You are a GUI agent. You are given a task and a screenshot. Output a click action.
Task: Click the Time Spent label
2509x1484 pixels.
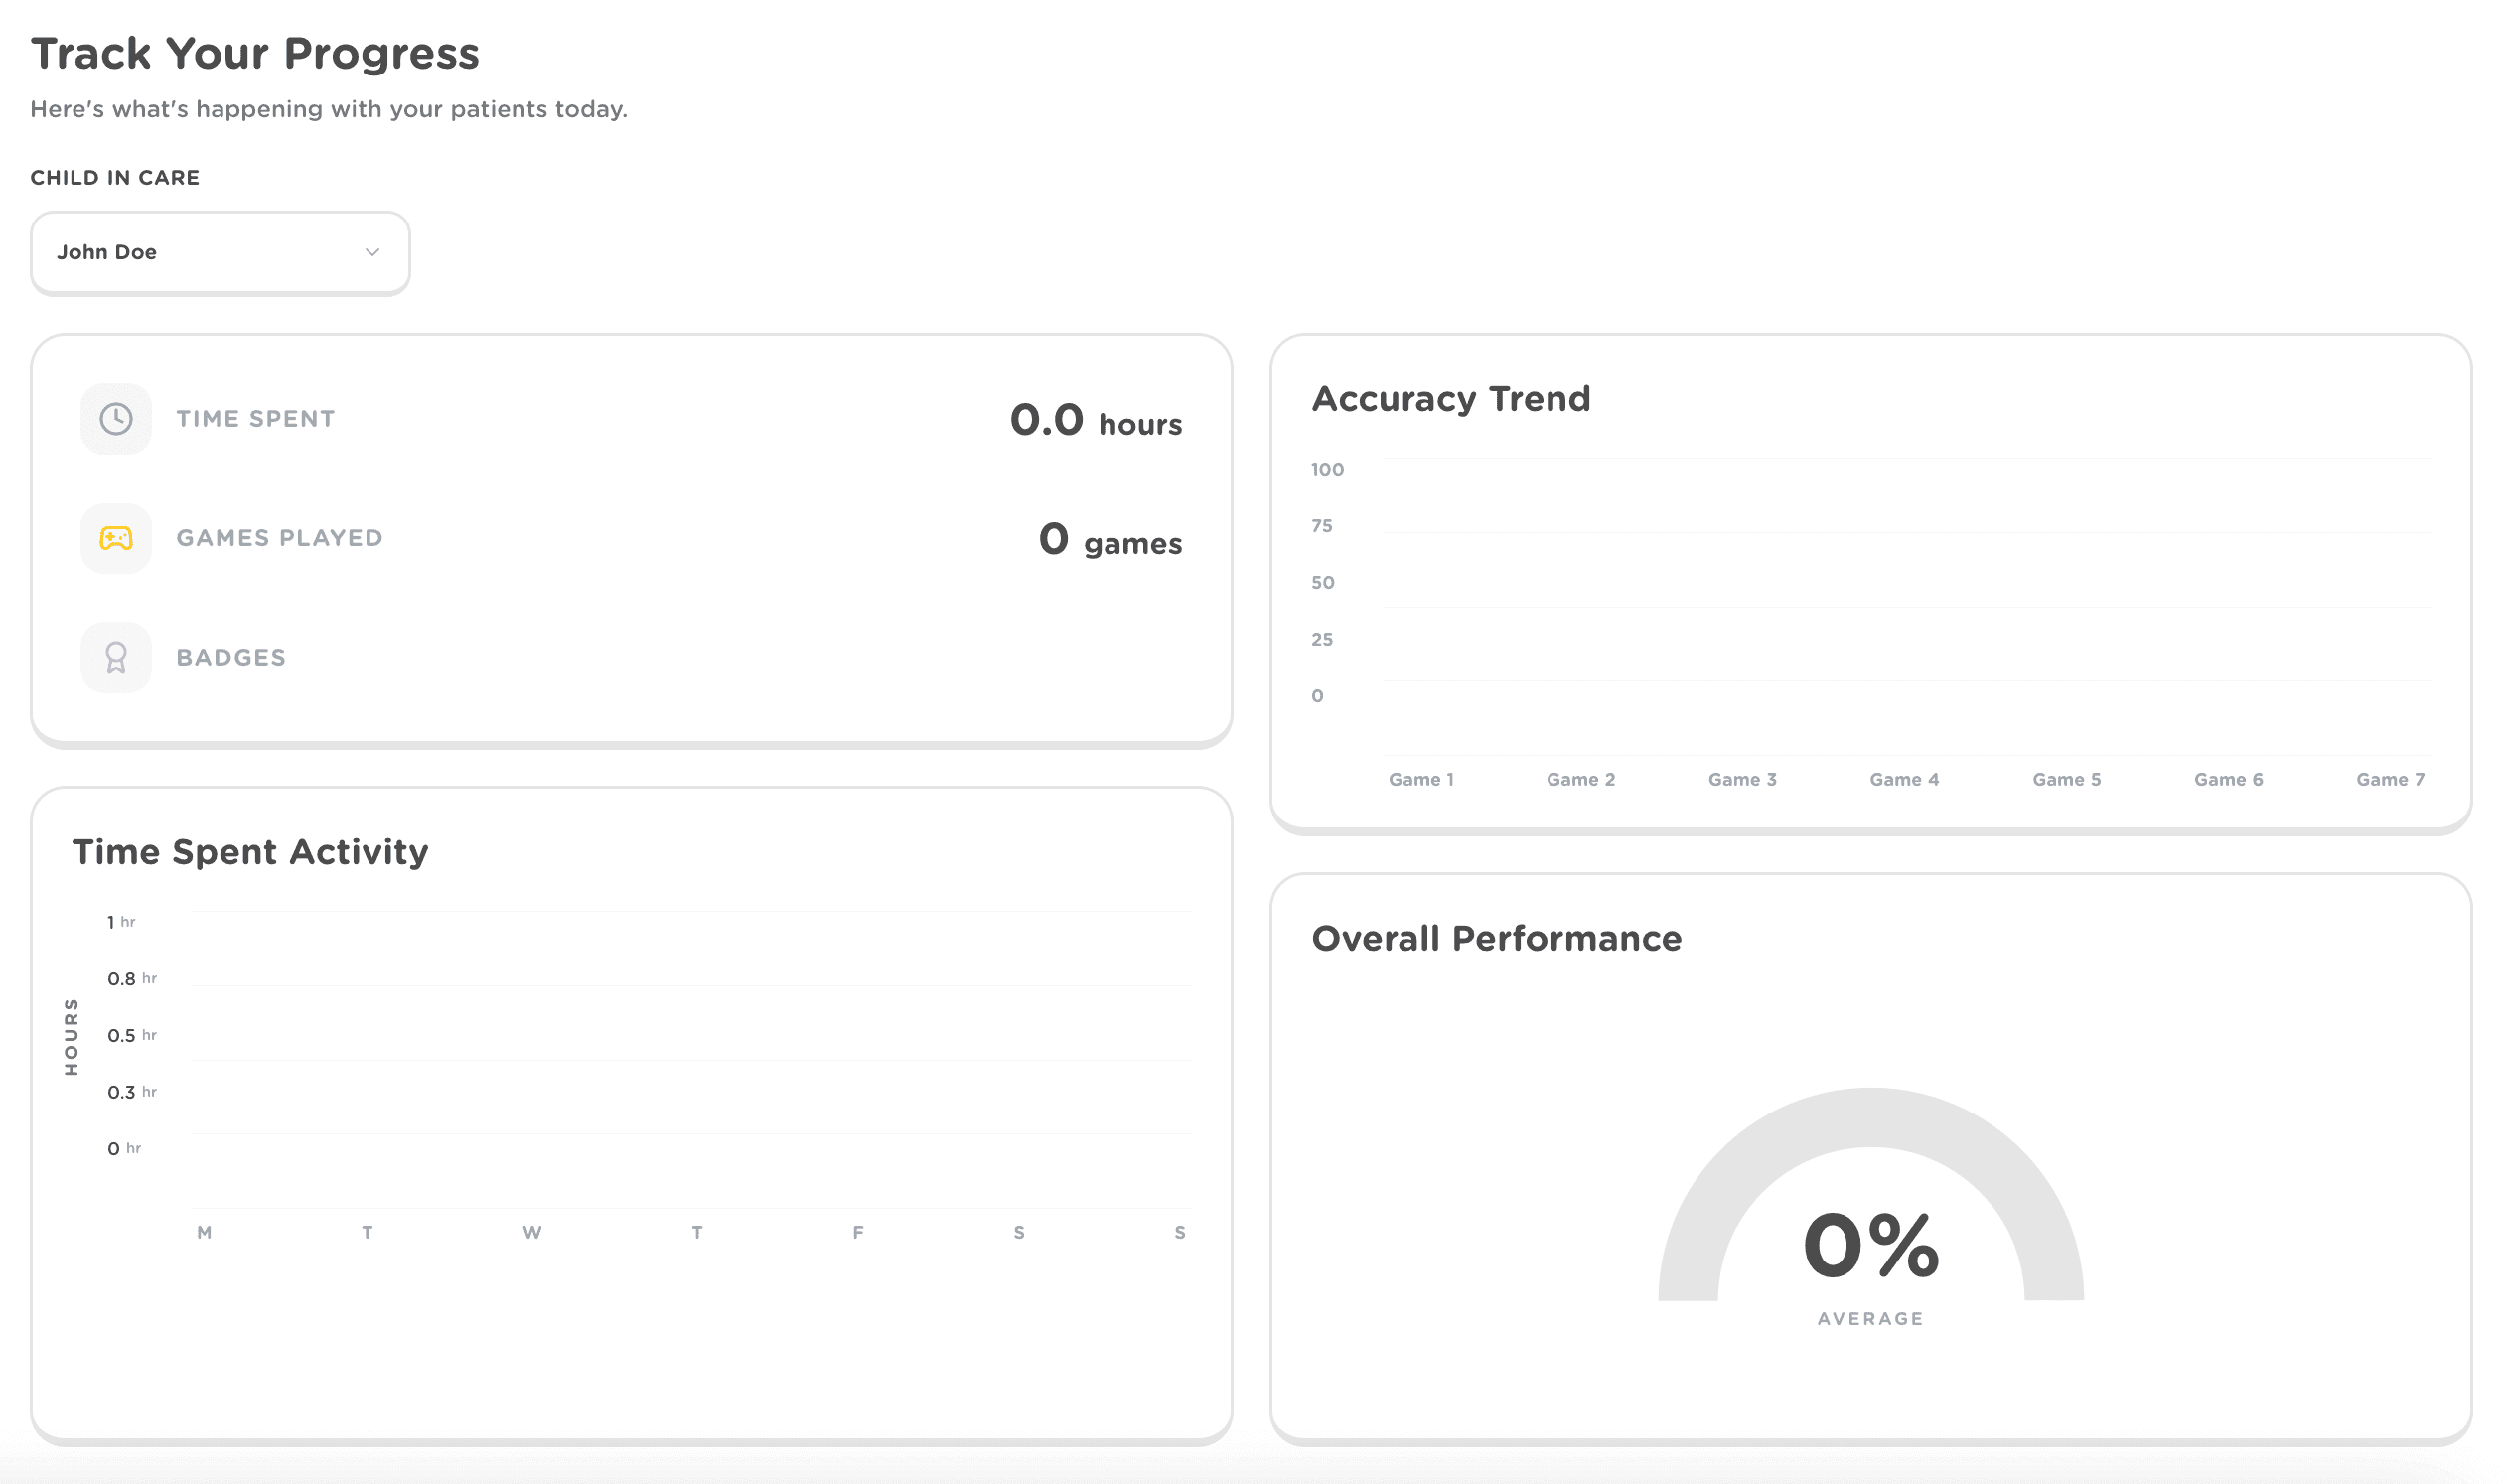tap(256, 419)
